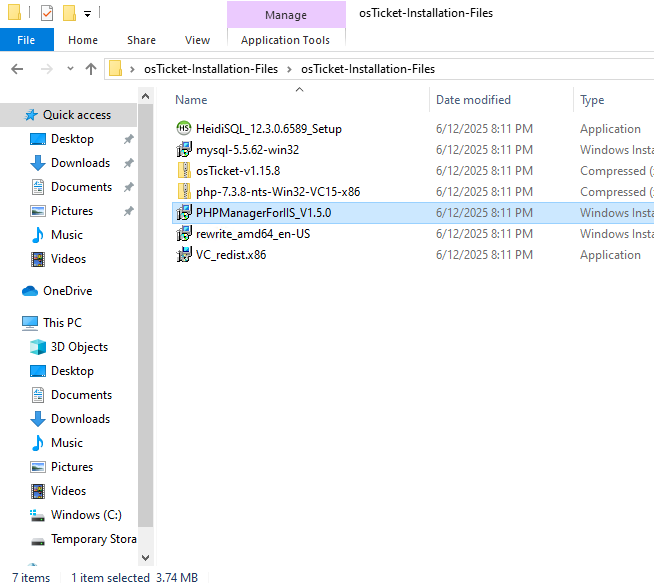The height and width of the screenshot is (588, 654).
Task: Select the mysql-5.5.62-win32 installer icon
Action: (x=184, y=149)
